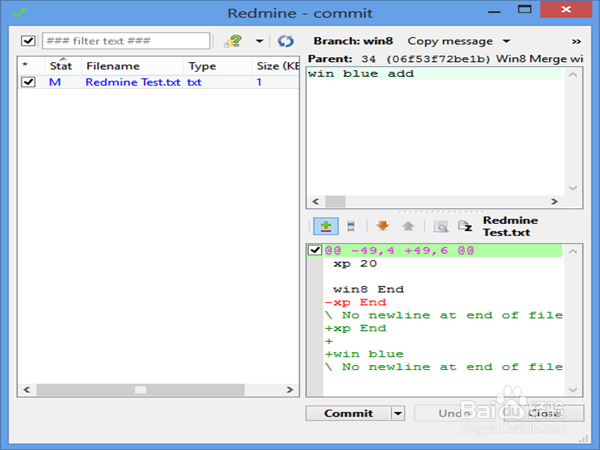Click the side-by-side diff view icon
Viewport: 600px width, 450px height.
click(351, 226)
